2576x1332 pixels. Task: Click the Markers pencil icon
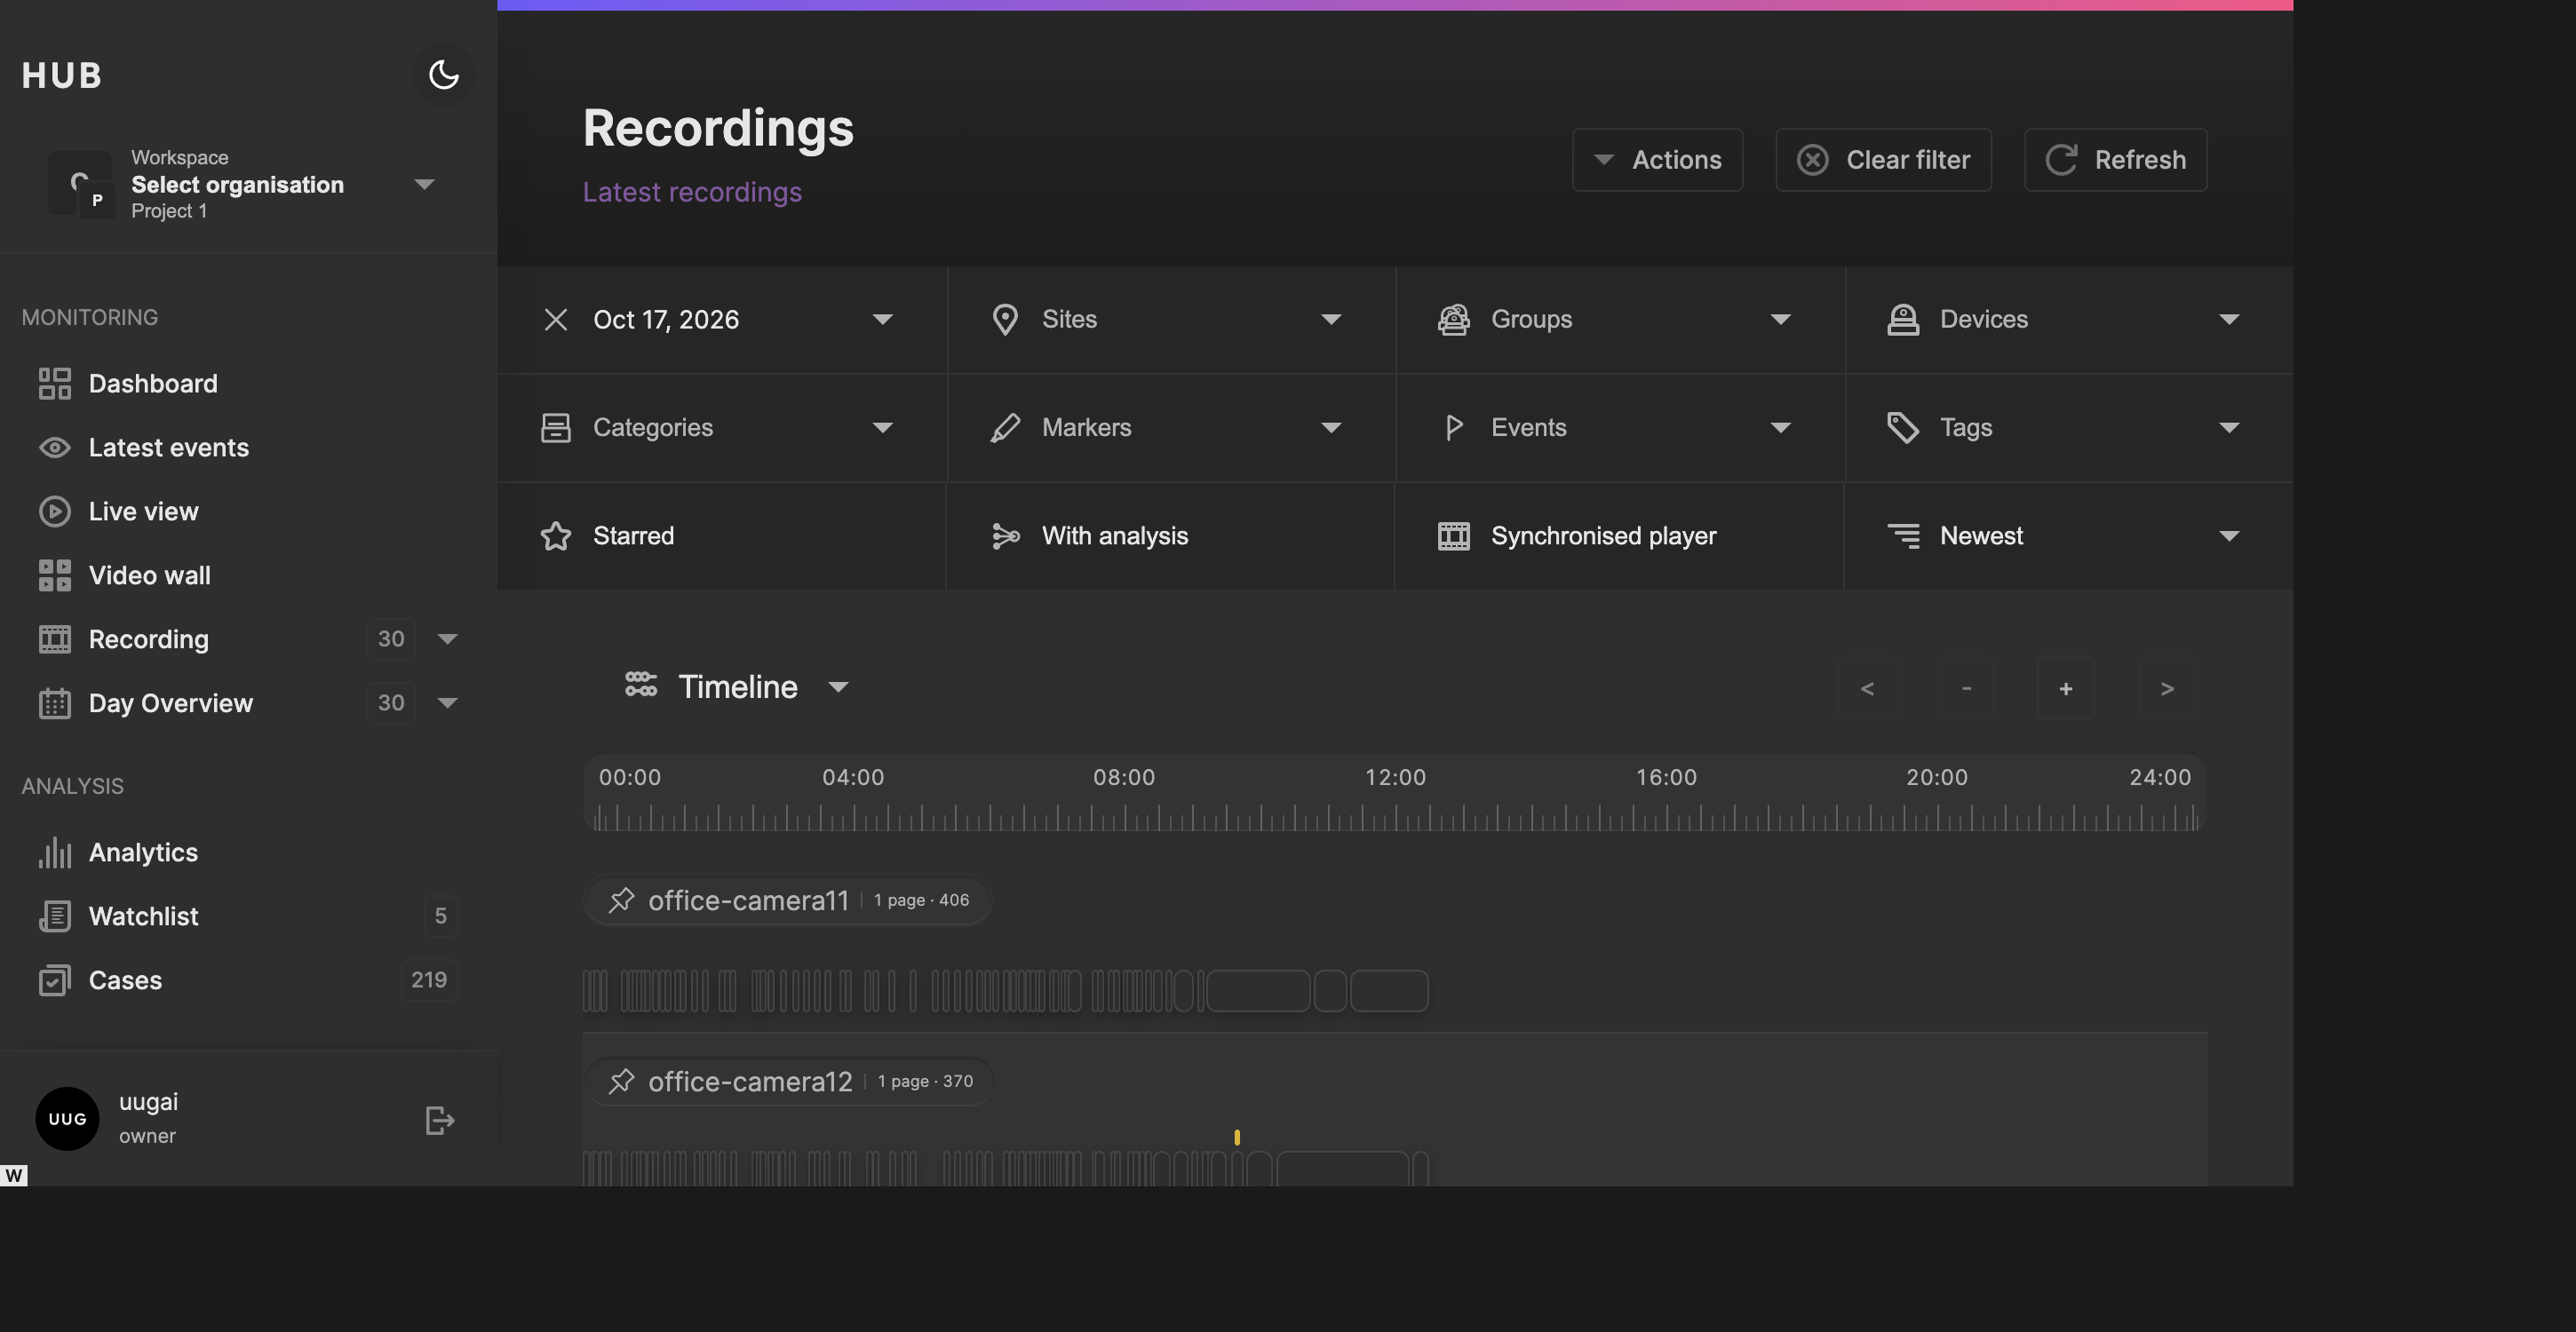click(x=1005, y=428)
